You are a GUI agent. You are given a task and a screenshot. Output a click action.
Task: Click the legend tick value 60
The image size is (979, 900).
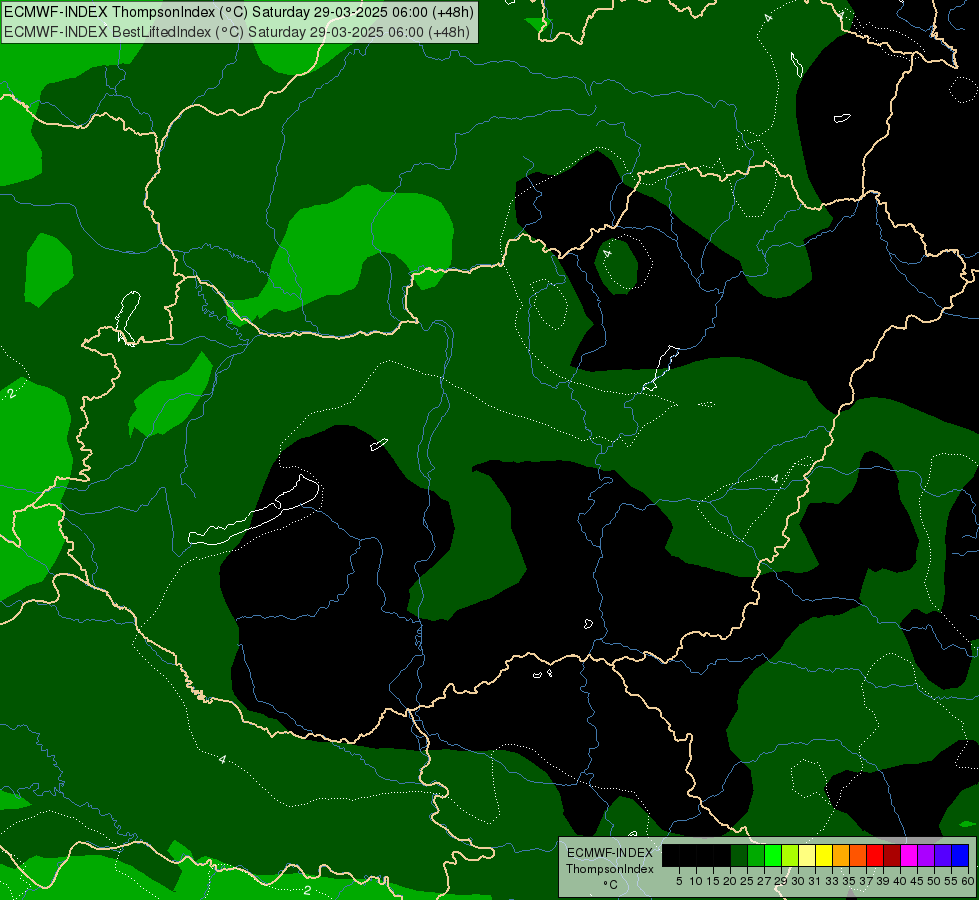click(x=968, y=881)
